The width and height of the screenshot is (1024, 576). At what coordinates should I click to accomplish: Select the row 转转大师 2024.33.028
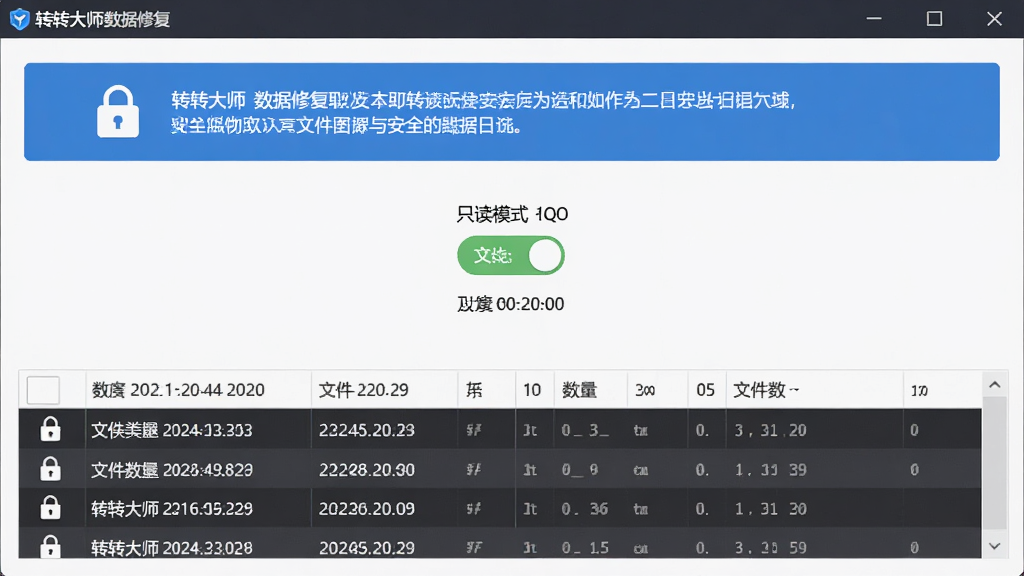(500, 543)
